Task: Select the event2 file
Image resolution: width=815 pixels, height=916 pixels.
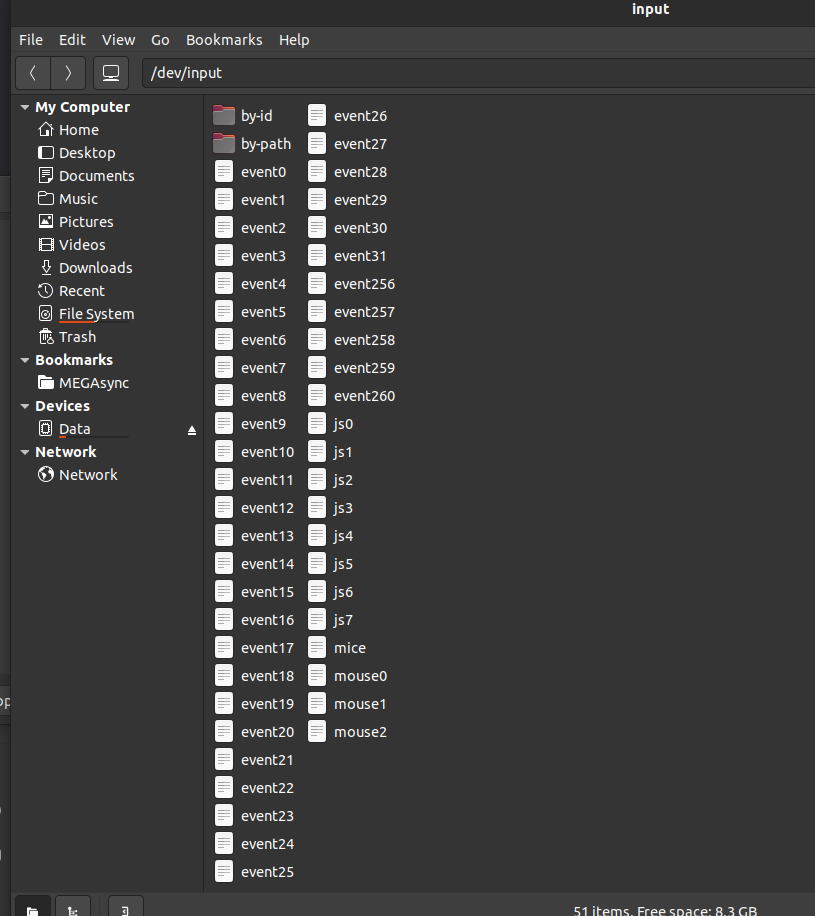Action: tap(250, 228)
